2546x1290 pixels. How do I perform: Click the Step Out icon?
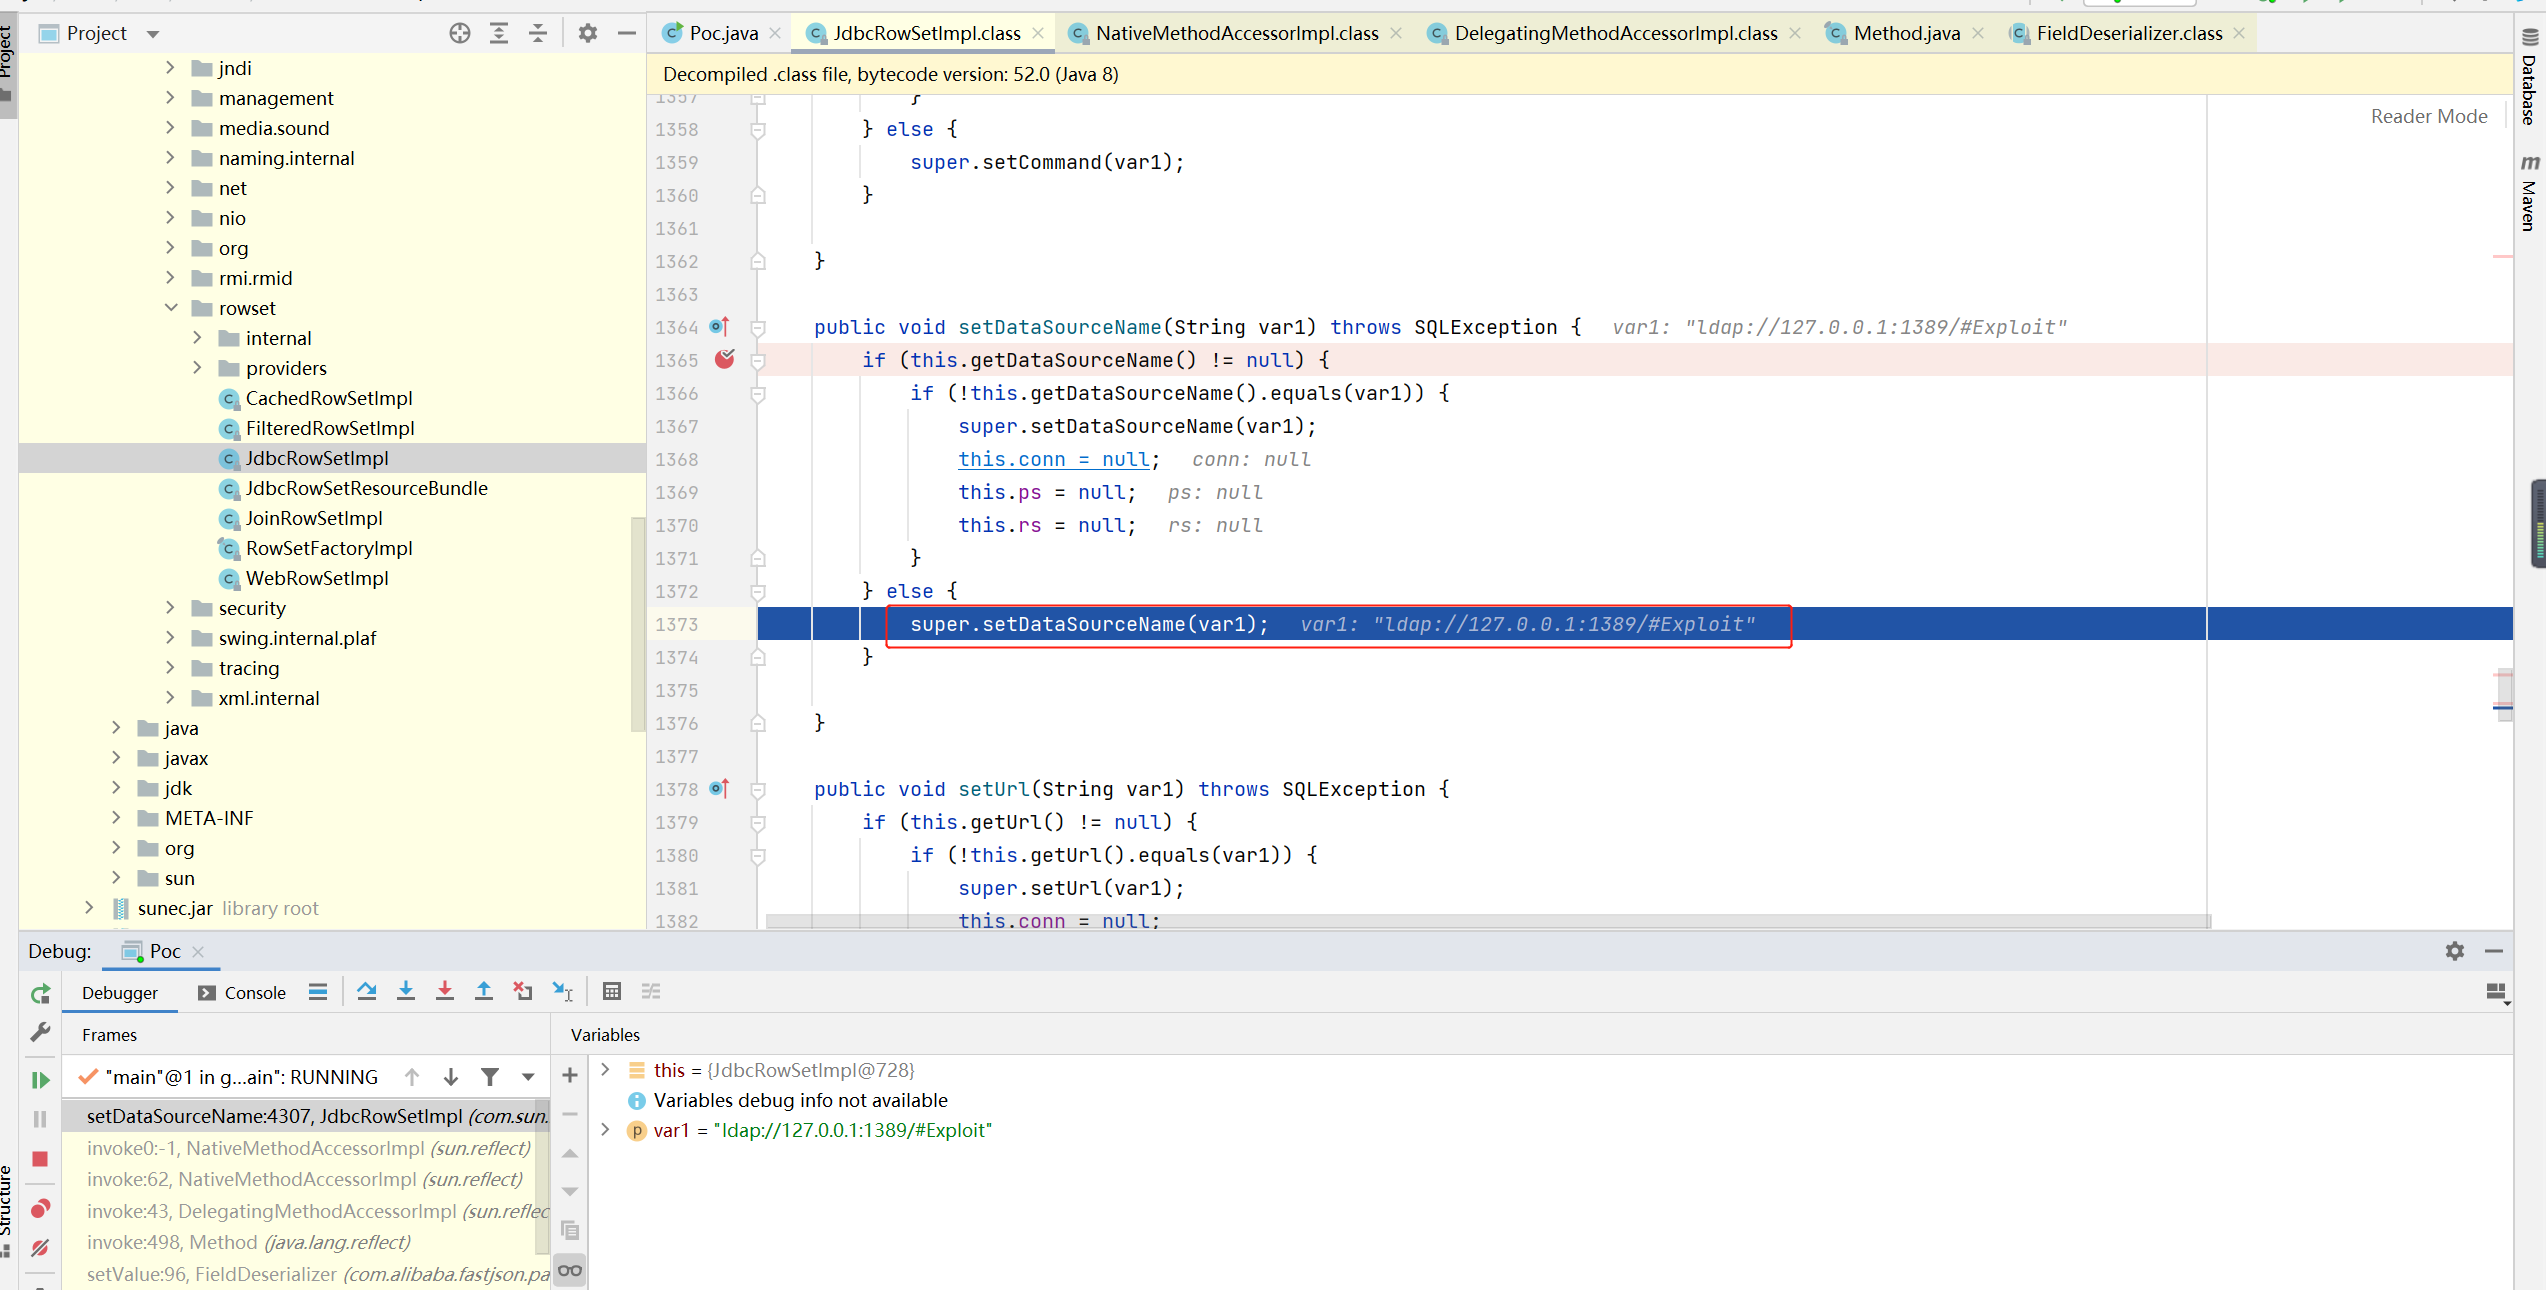483,991
